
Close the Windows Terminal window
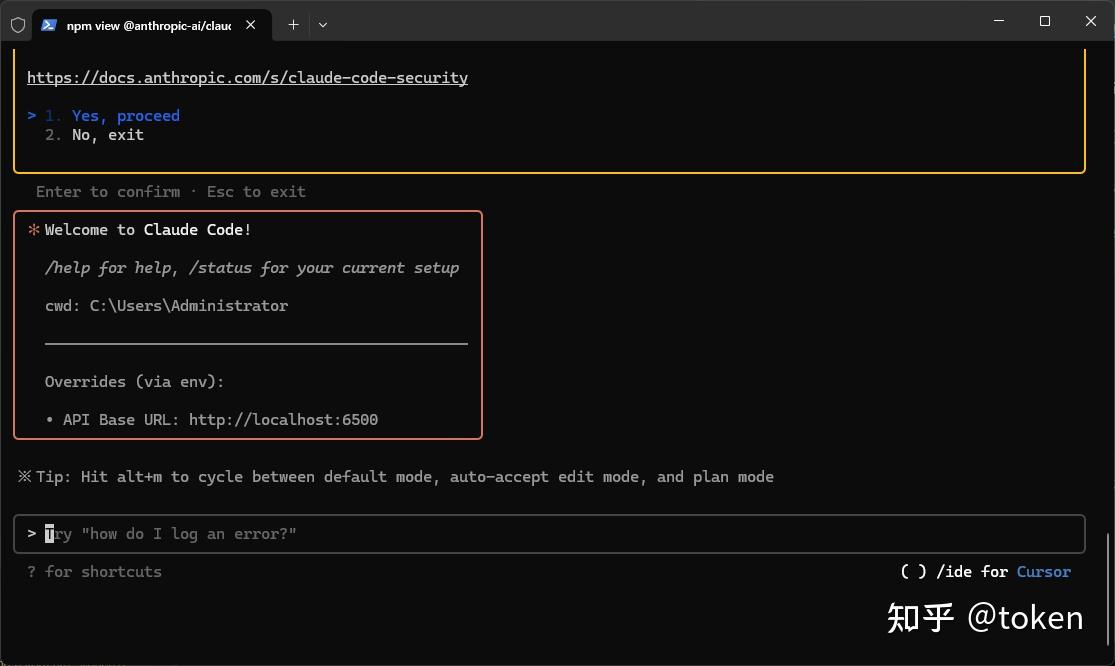point(1091,21)
